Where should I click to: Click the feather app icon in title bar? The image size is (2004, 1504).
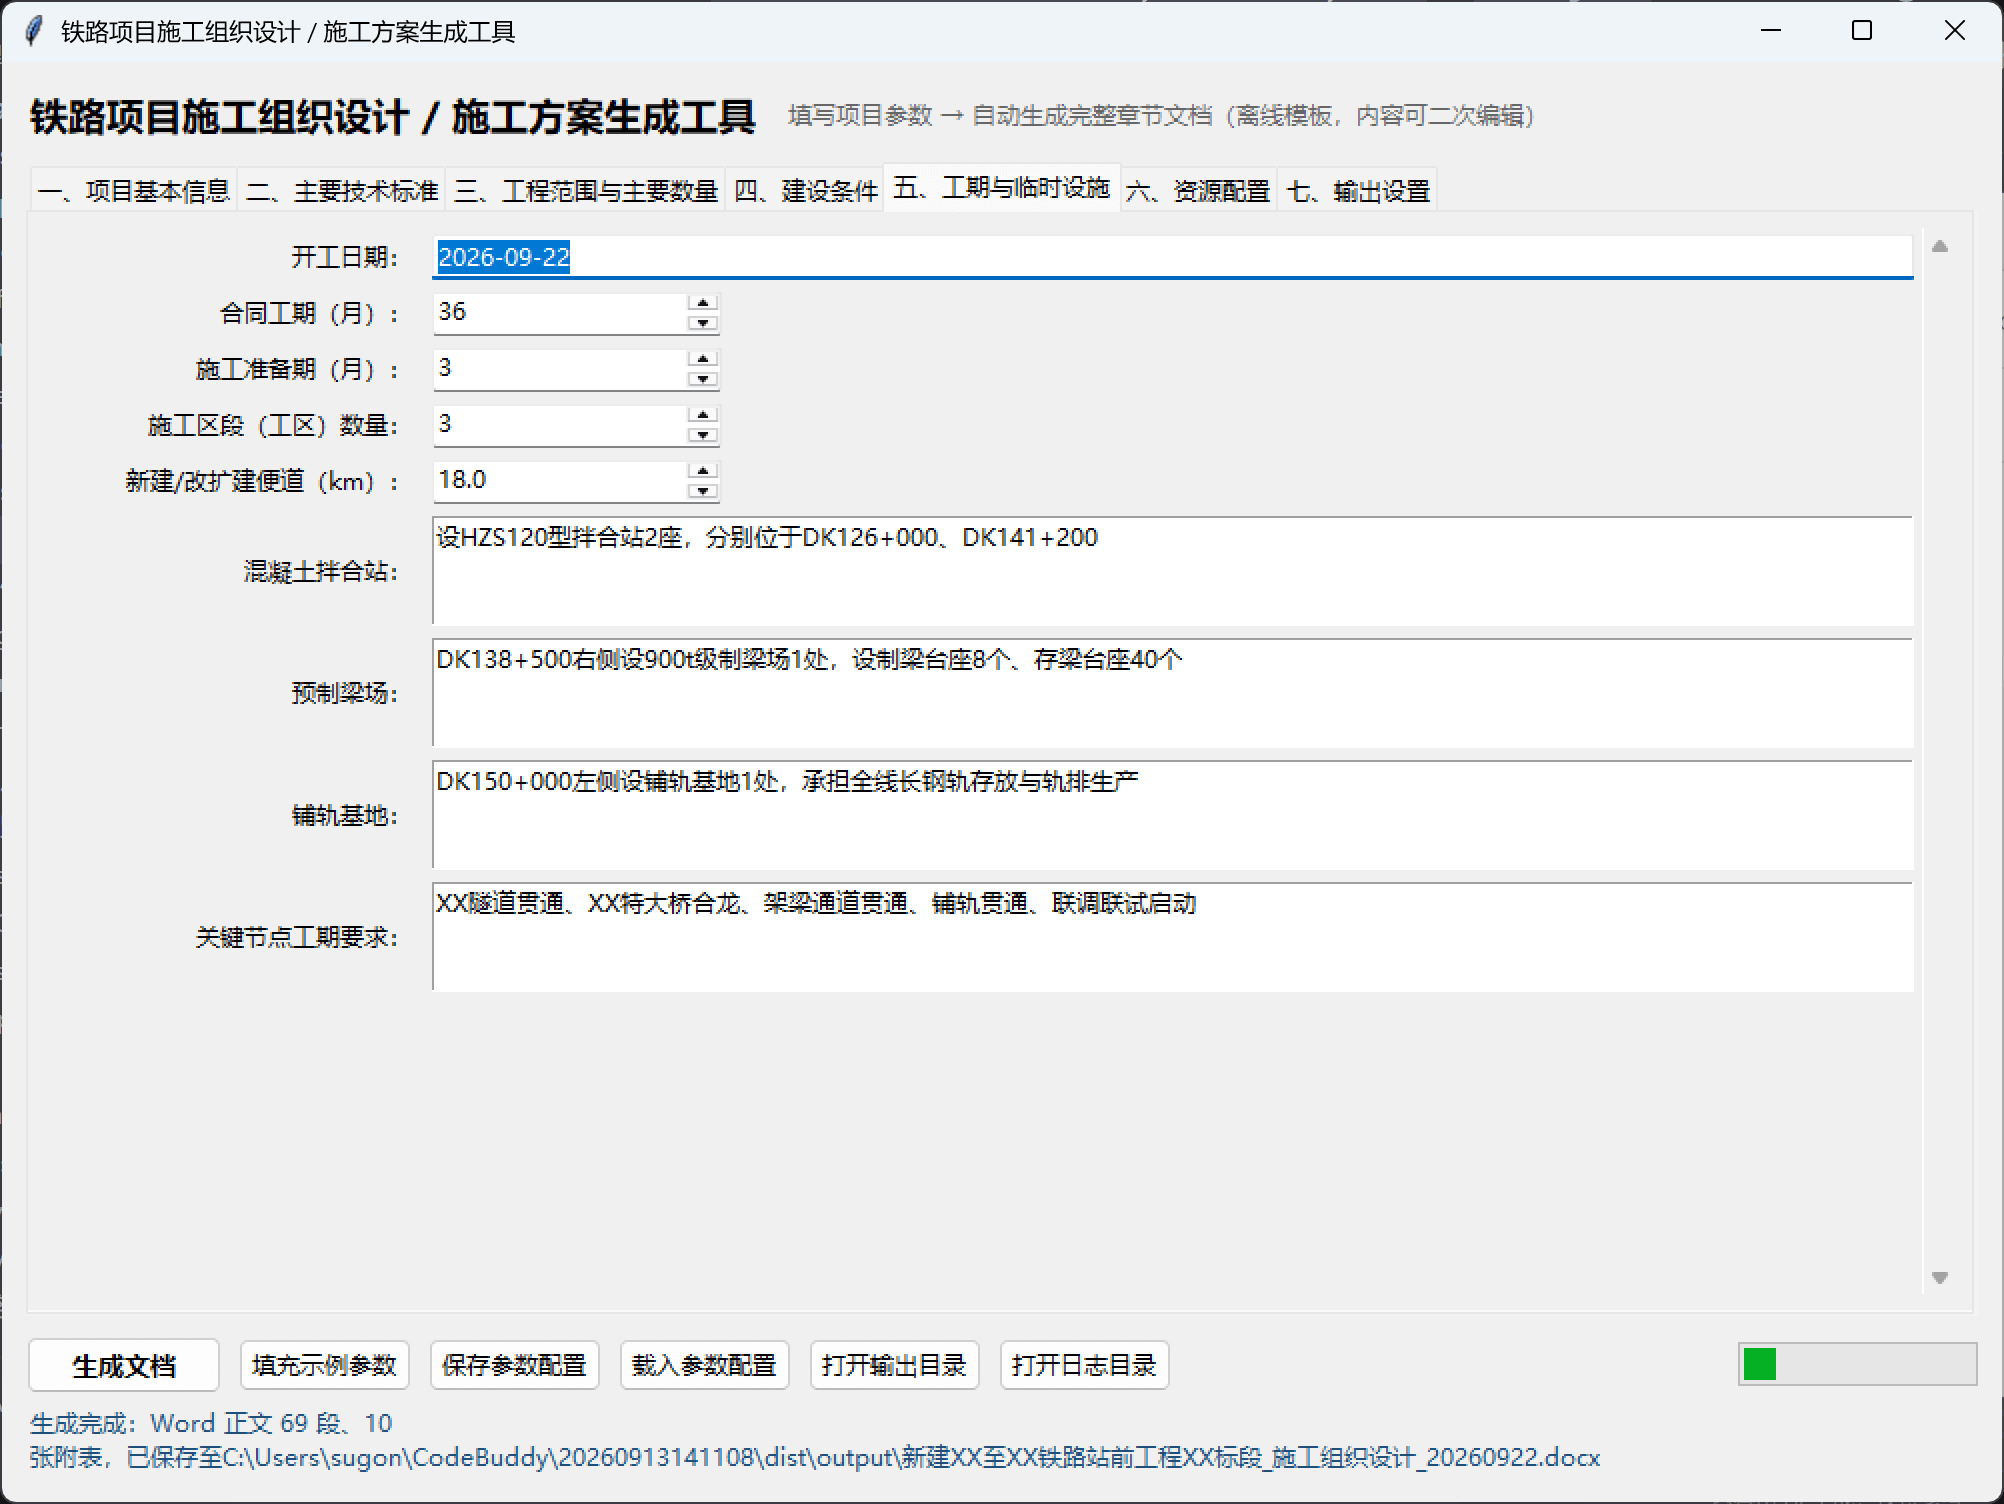34,31
